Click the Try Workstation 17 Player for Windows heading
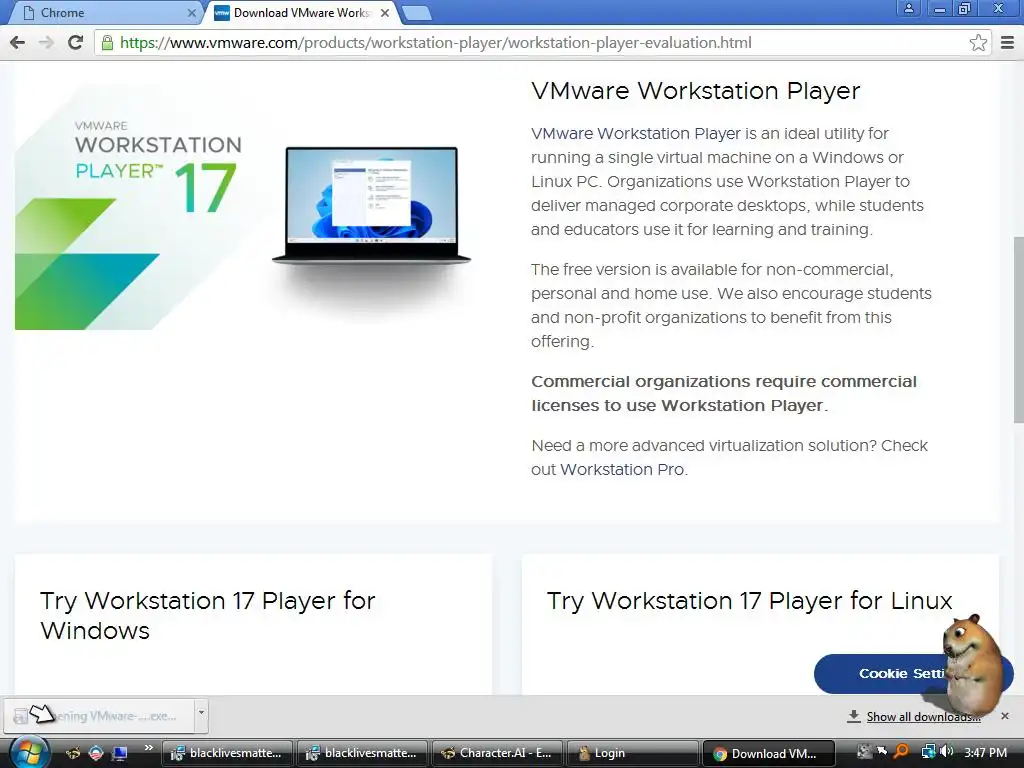This screenshot has width=1024, height=768. 208,616
